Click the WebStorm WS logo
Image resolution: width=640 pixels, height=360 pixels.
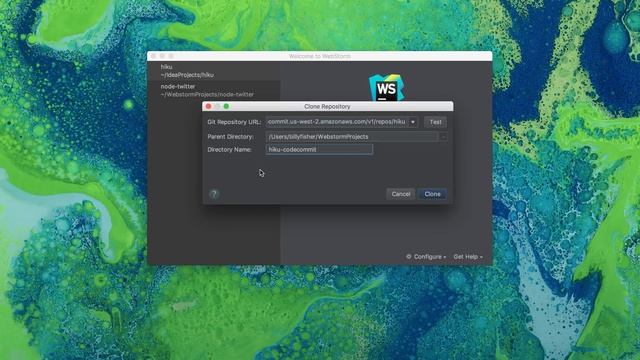386,87
